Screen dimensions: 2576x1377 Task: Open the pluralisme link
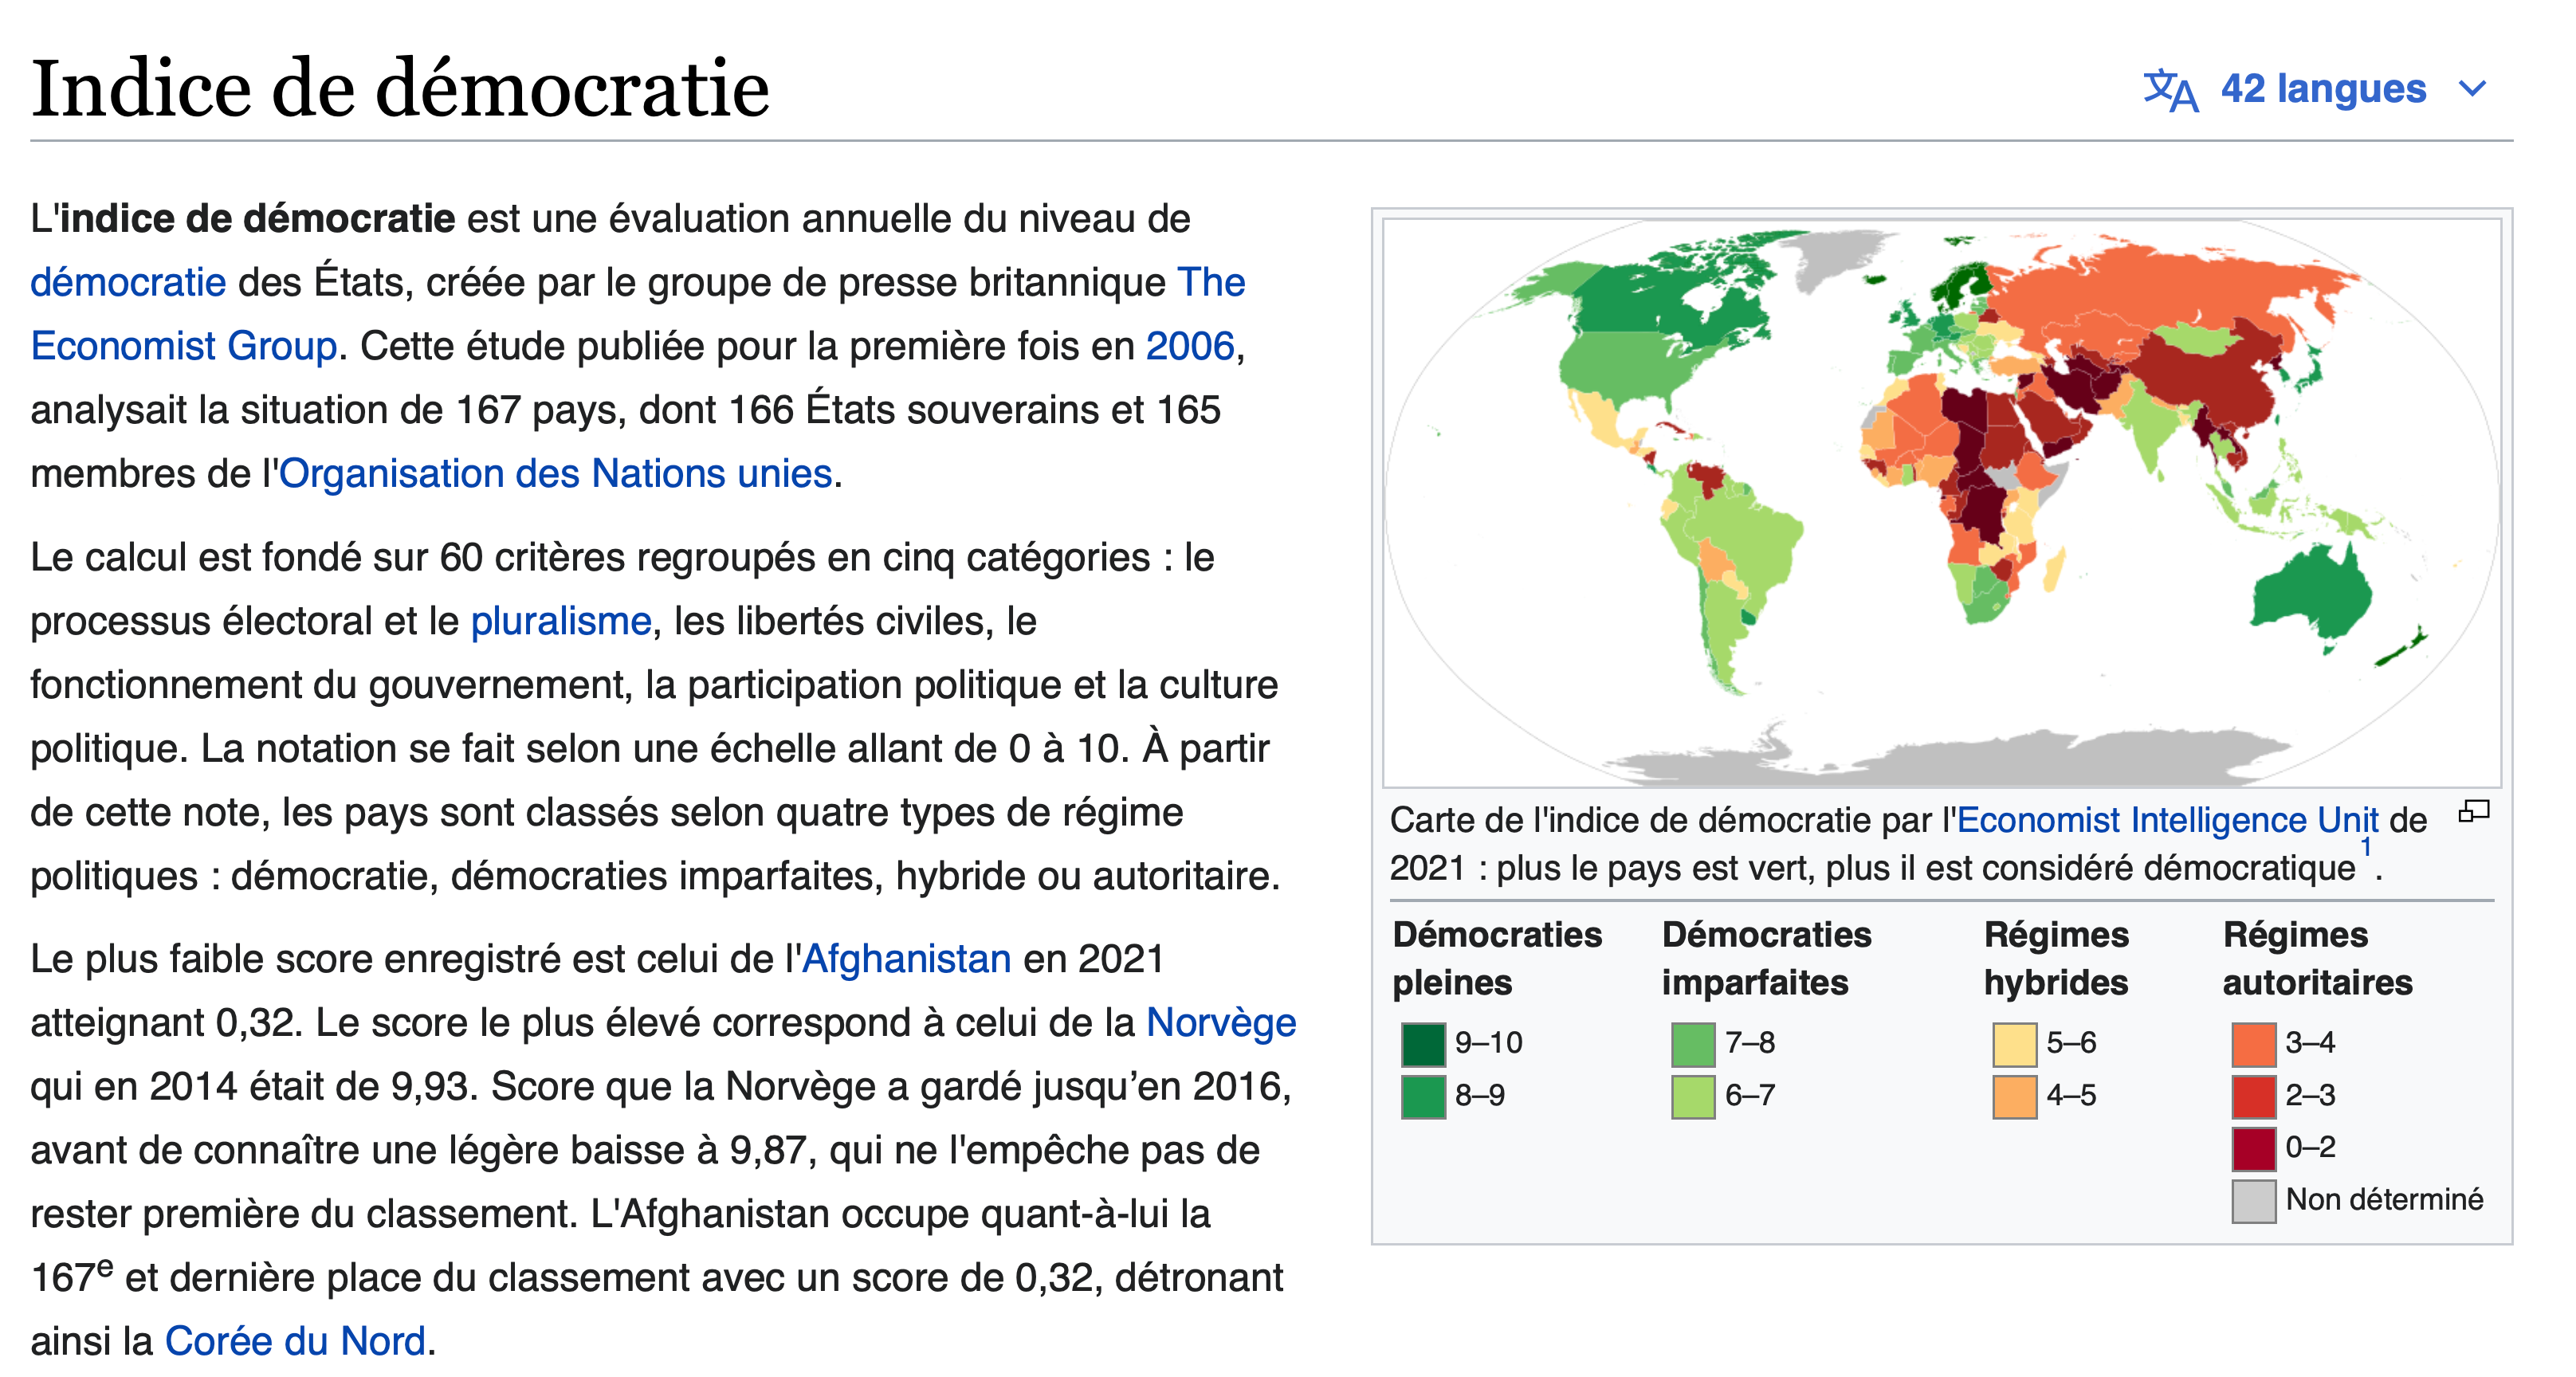coord(561,621)
